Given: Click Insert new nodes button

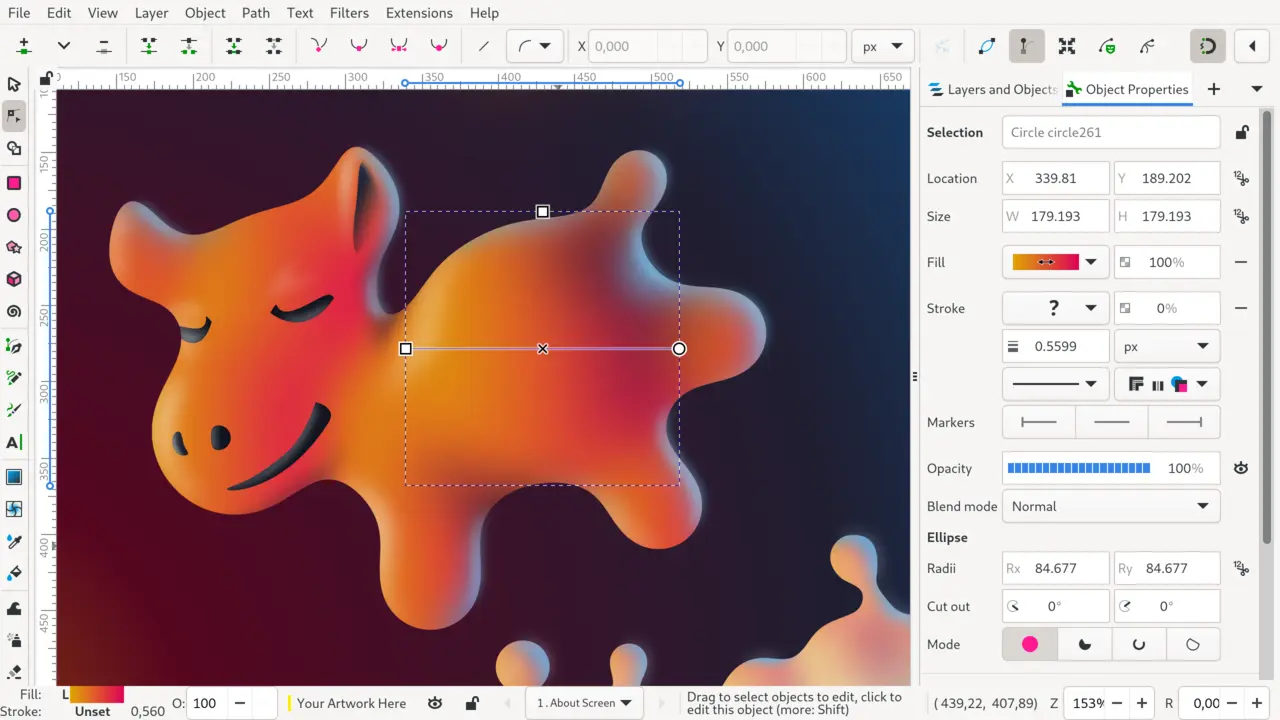Looking at the screenshot, I should [x=24, y=46].
